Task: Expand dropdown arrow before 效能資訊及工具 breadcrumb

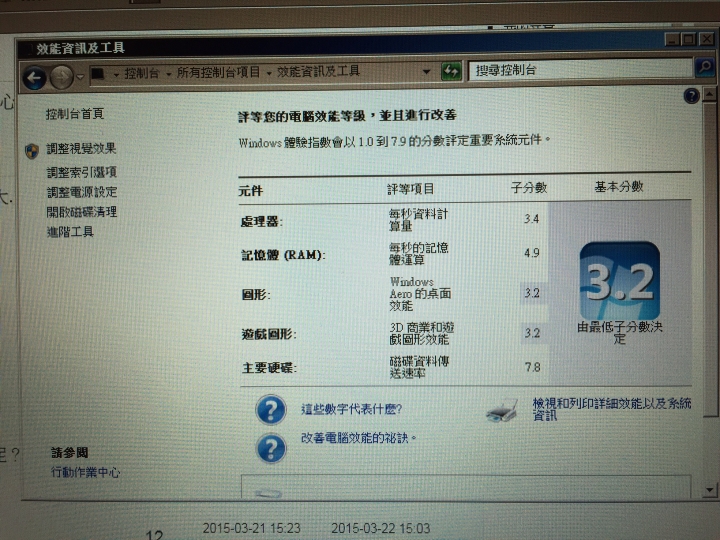Action: (x=269, y=73)
